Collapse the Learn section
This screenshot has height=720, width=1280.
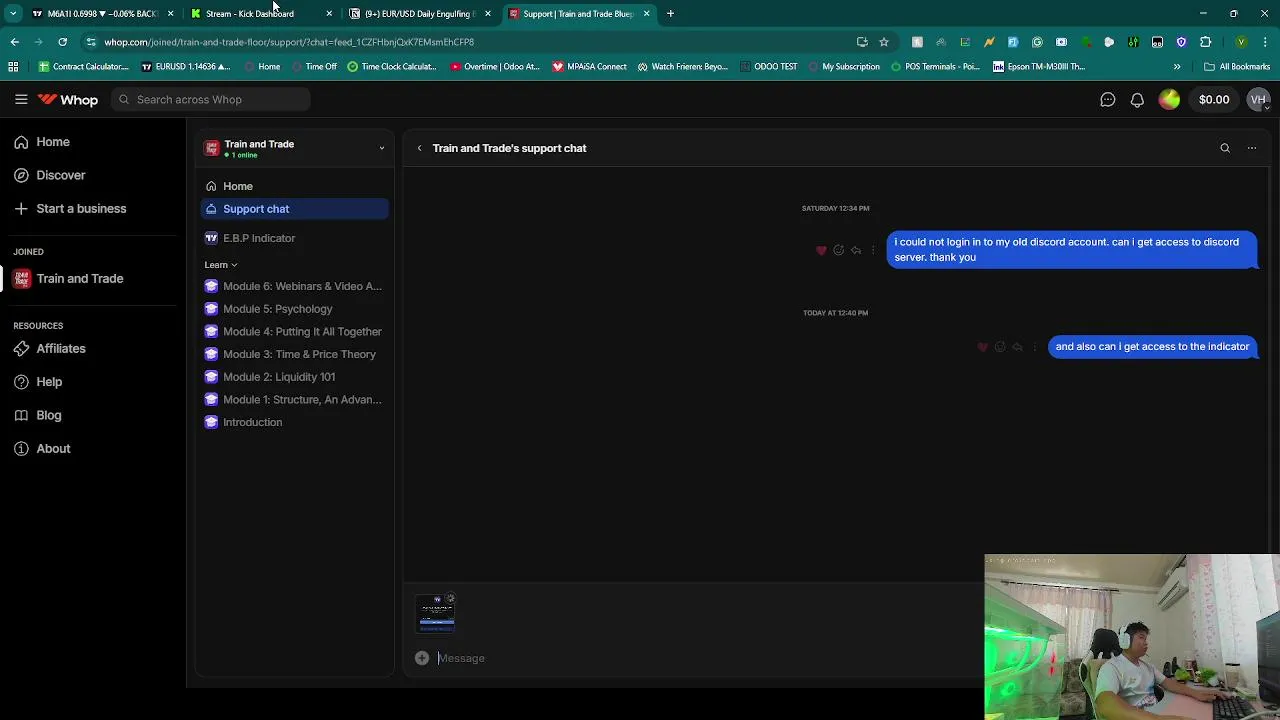coord(221,265)
